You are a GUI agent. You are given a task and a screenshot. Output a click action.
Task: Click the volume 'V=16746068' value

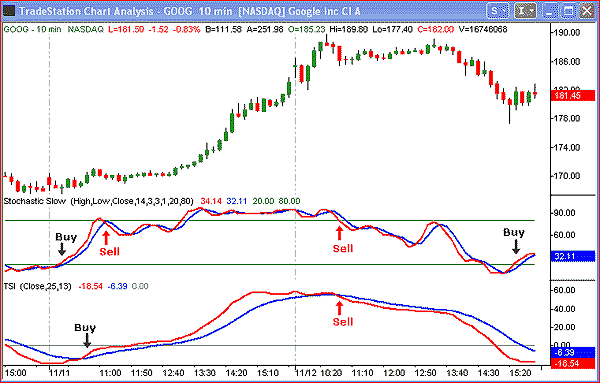pos(483,29)
